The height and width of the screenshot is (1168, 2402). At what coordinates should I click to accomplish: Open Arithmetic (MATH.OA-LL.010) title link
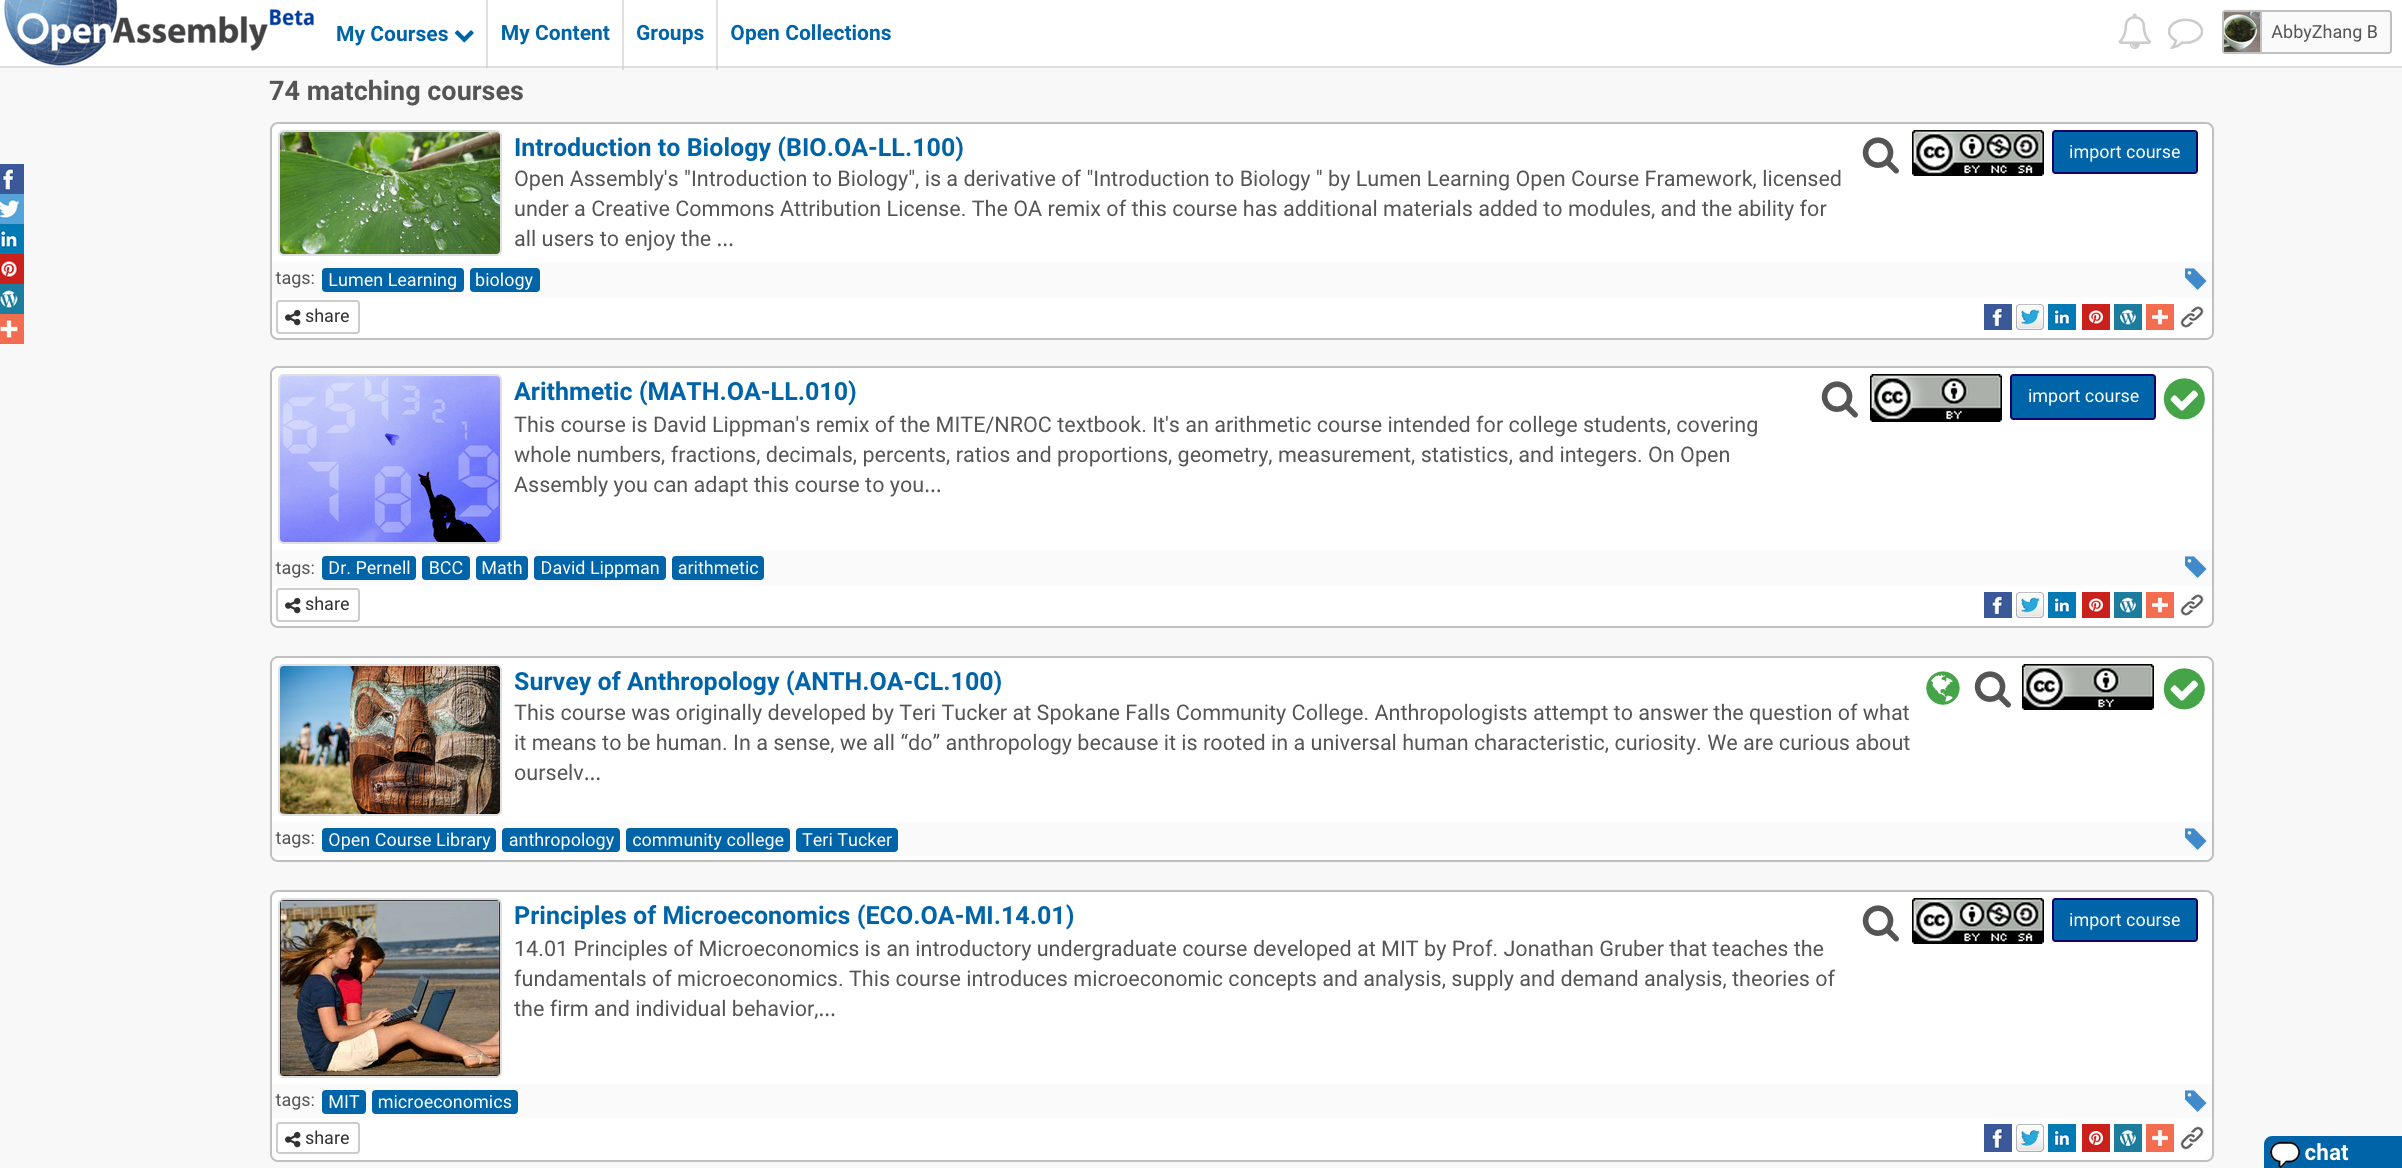click(x=685, y=392)
